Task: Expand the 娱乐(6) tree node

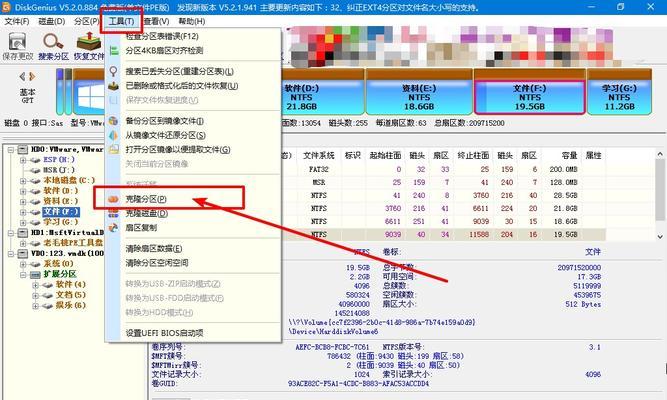Action: pos(35,306)
